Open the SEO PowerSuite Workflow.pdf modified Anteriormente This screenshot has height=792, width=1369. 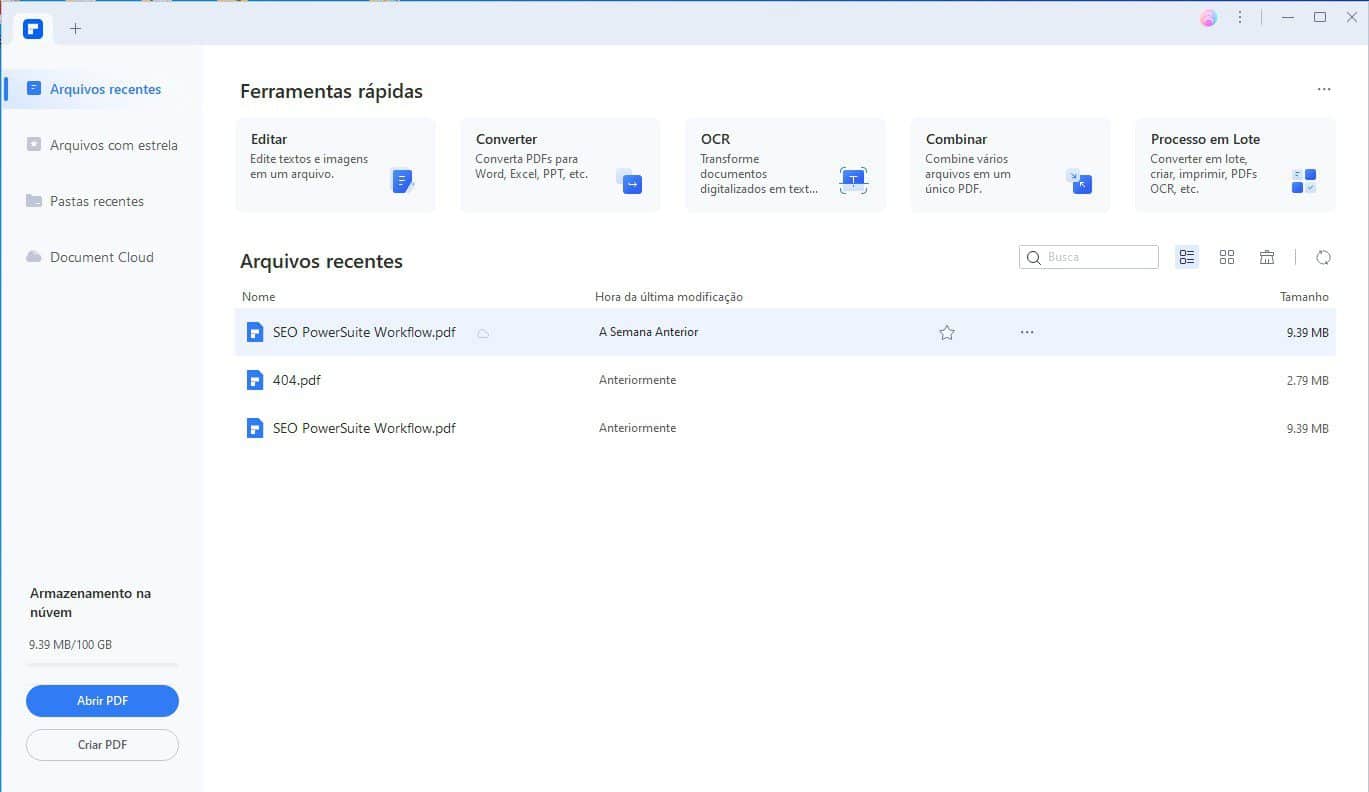(785, 428)
